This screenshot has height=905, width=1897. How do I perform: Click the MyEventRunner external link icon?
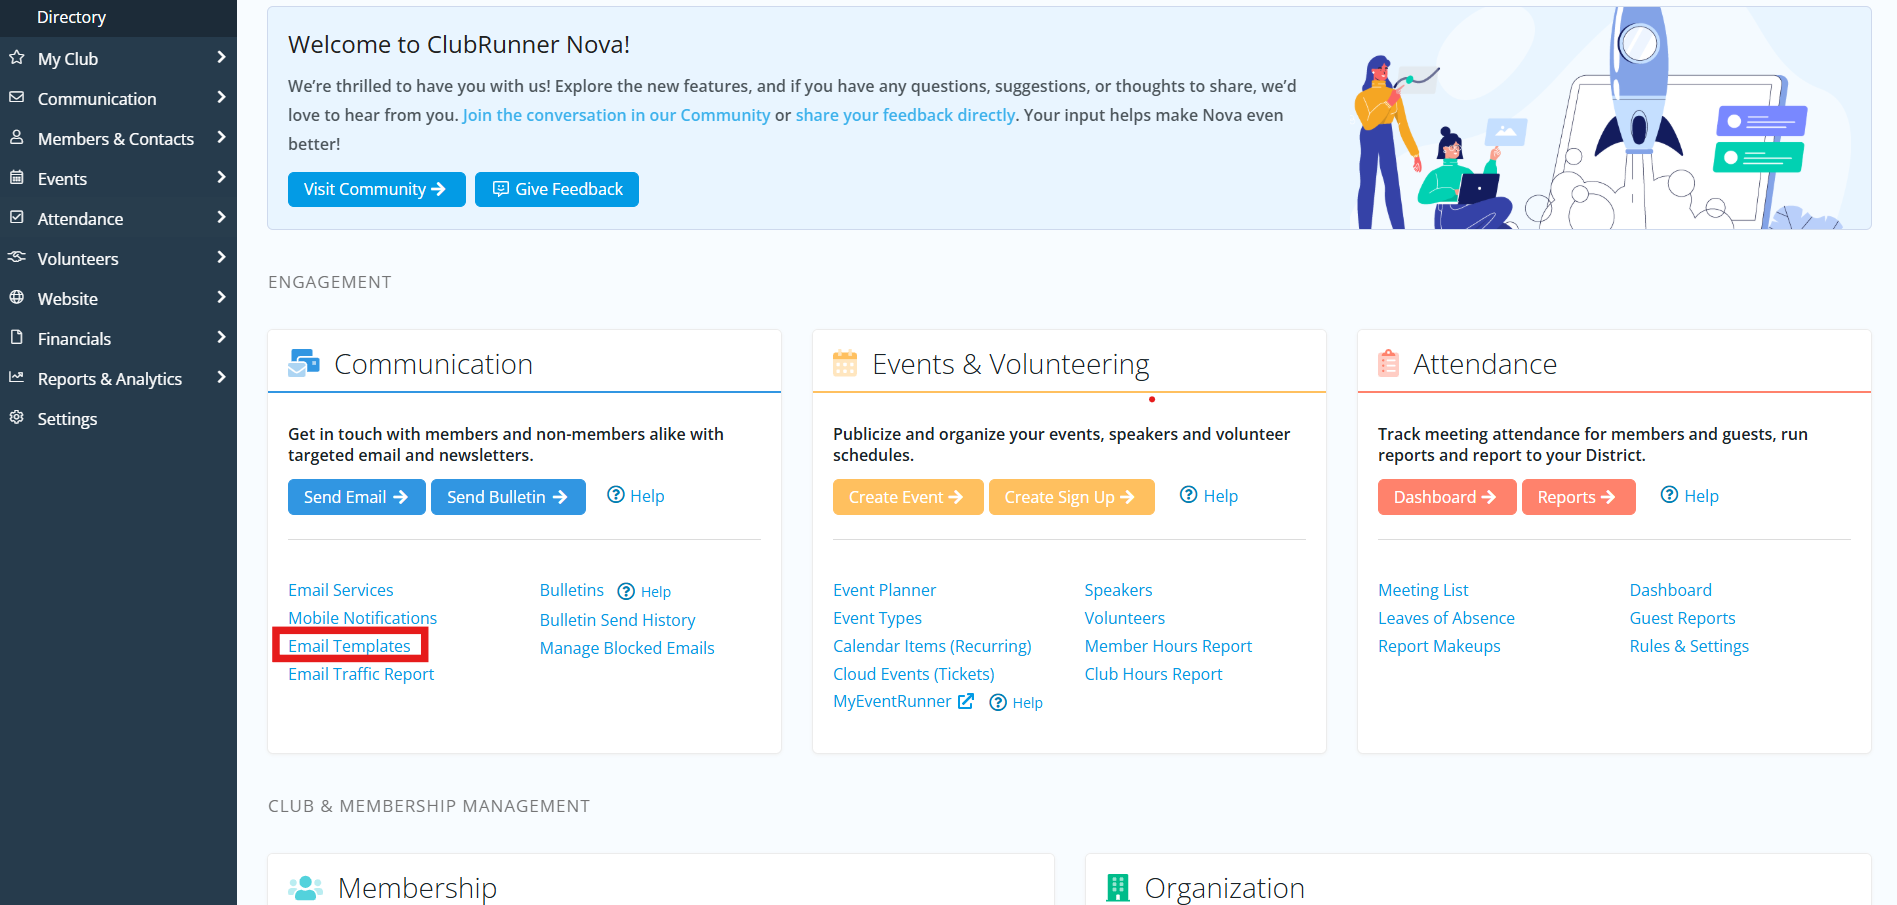click(x=966, y=702)
